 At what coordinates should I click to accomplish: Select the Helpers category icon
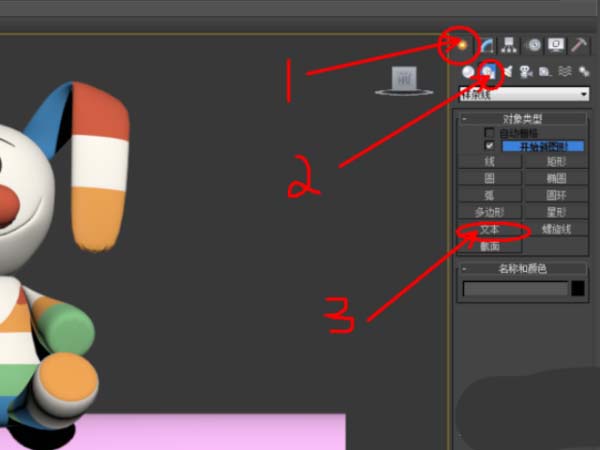pos(545,72)
